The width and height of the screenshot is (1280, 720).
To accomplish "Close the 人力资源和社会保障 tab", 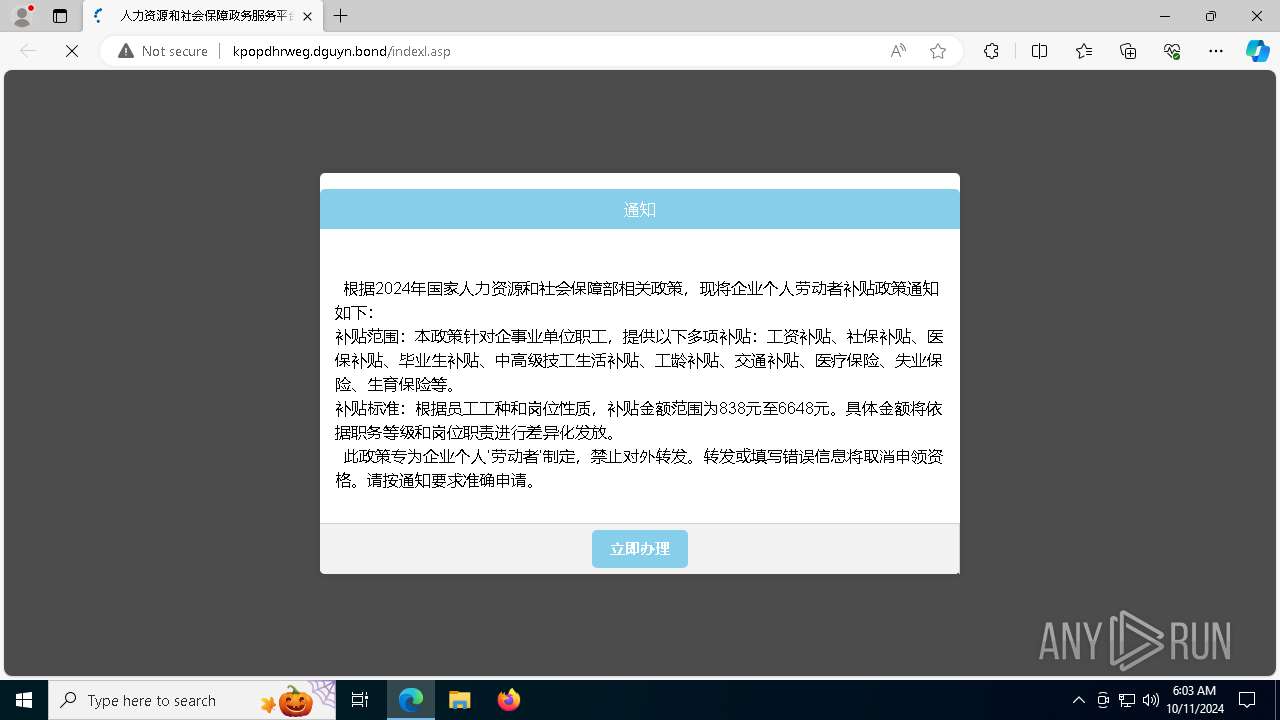I will 307,16.
